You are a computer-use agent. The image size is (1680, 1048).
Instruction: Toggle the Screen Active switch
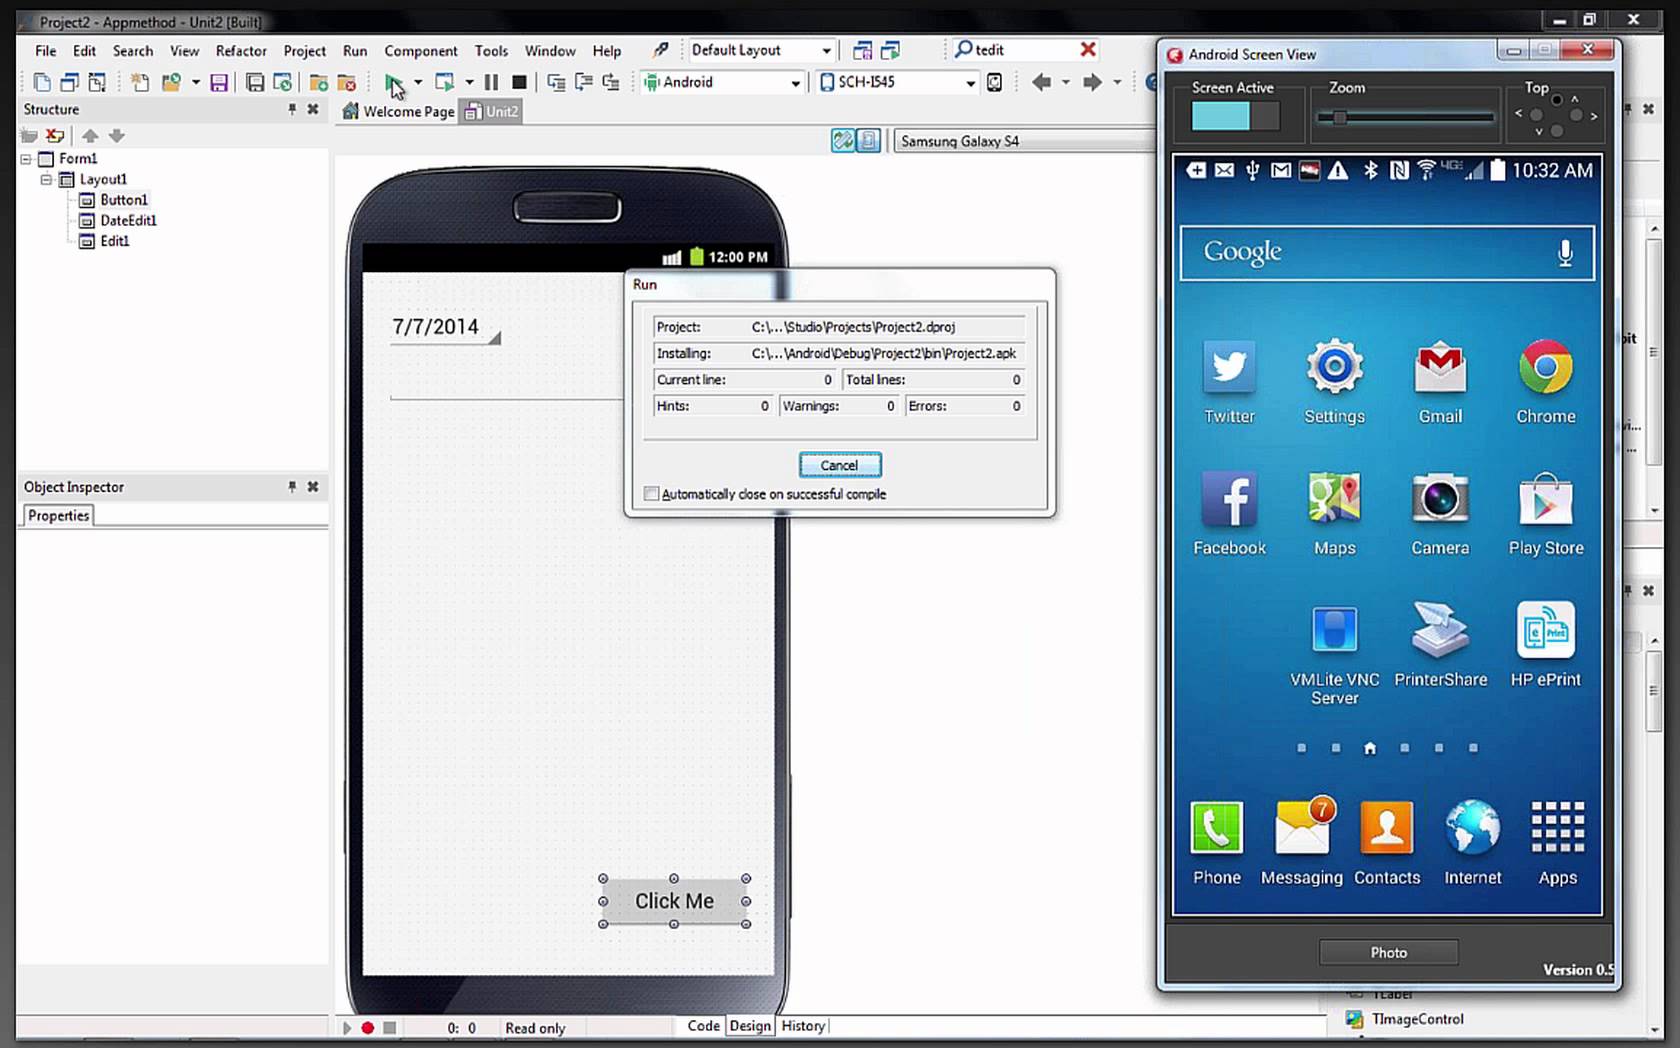click(x=1235, y=116)
